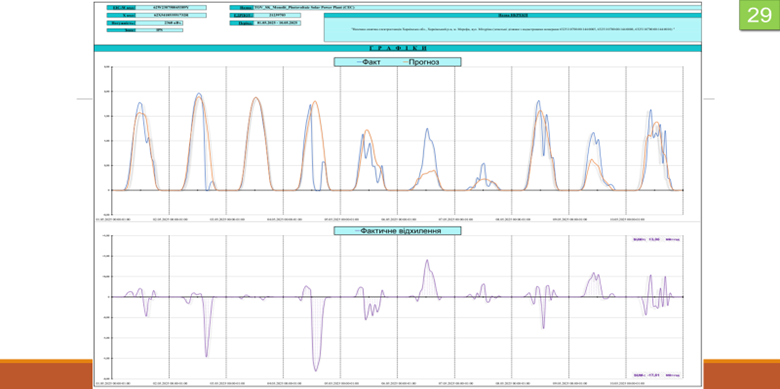The image size is (780, 389).
Task: Click the large address description text box
Action: coord(512,30)
